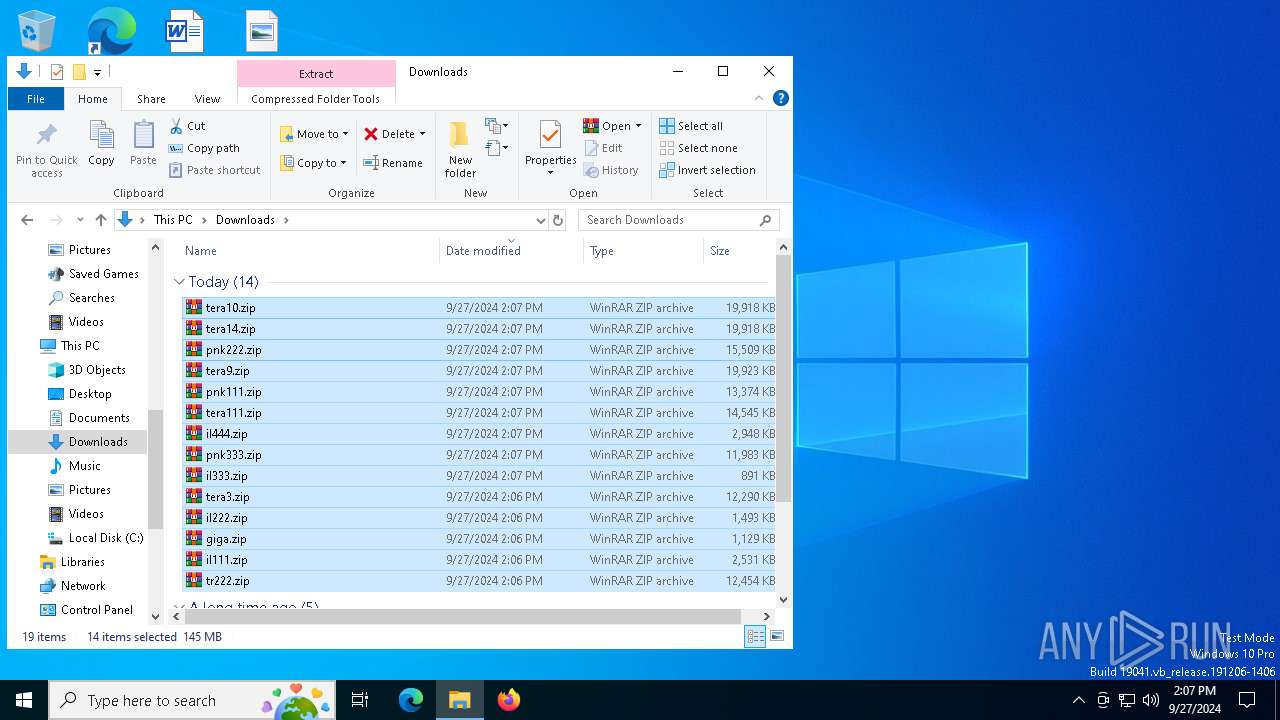Open Quick Access Toolbar Properties icon
Viewport: 1280px width, 720px height.
(x=57, y=72)
